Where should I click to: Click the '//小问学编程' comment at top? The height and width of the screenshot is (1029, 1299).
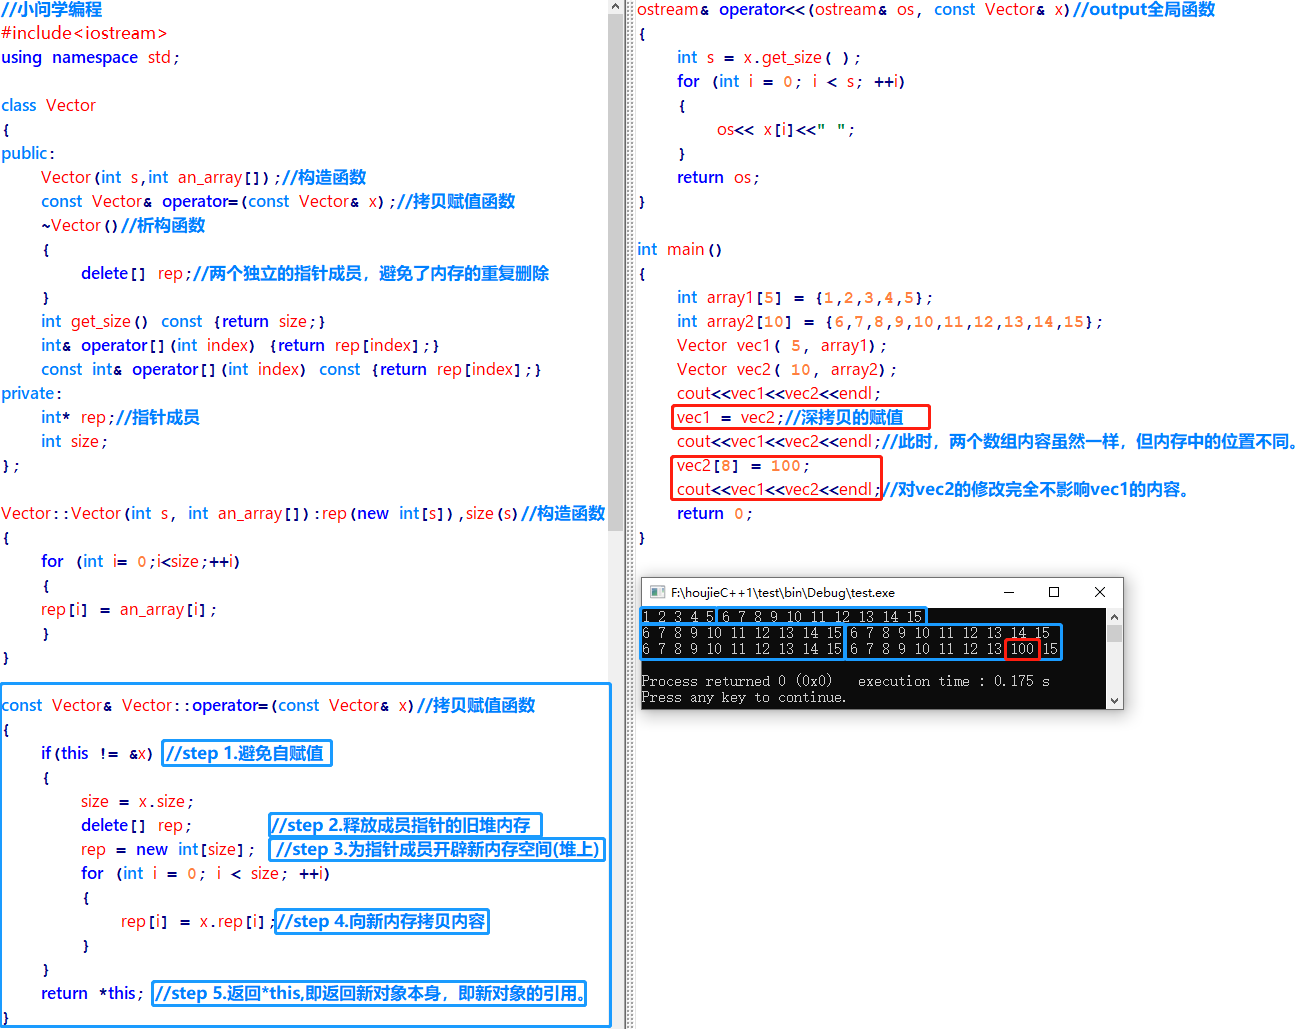click(52, 9)
